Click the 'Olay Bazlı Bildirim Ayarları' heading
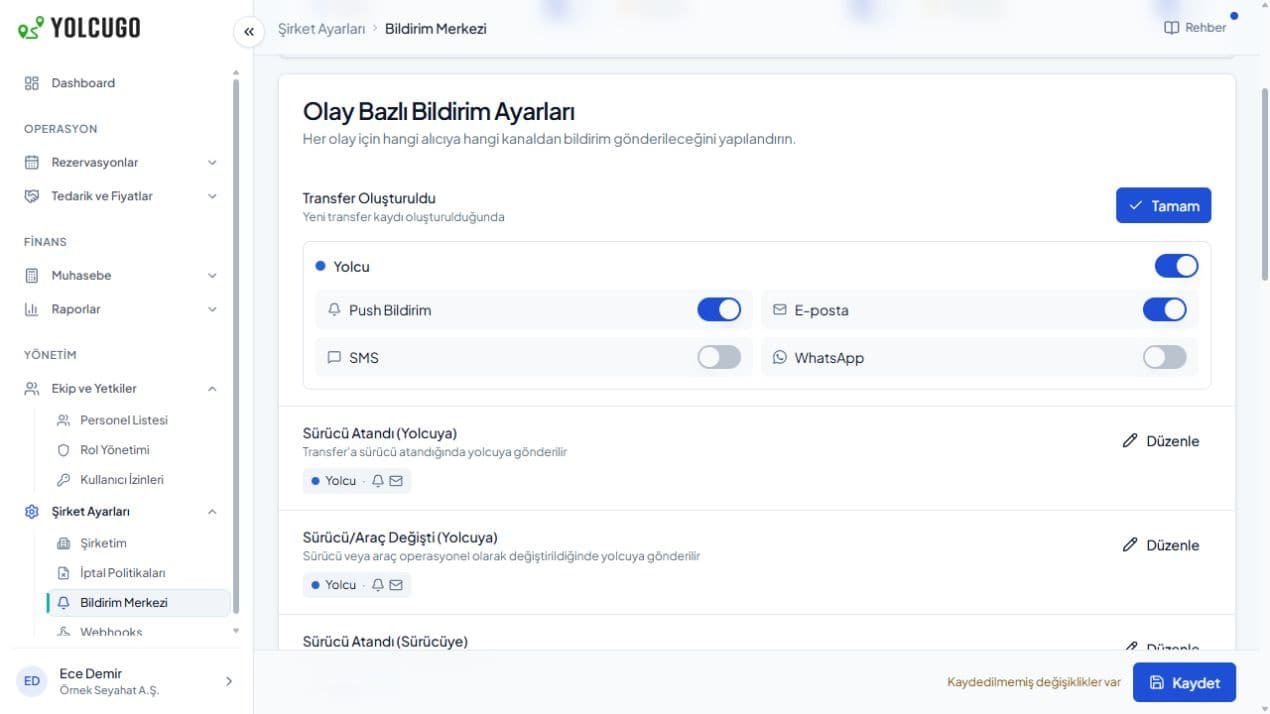The height and width of the screenshot is (714, 1270). [439, 112]
